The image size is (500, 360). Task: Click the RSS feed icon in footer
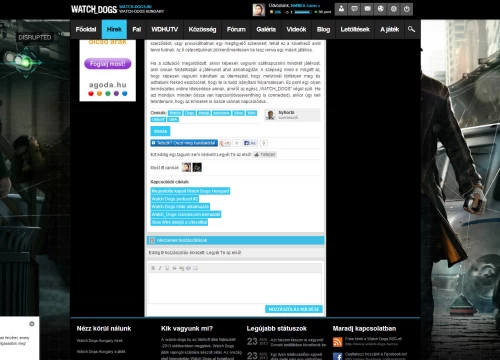click(x=337, y=342)
